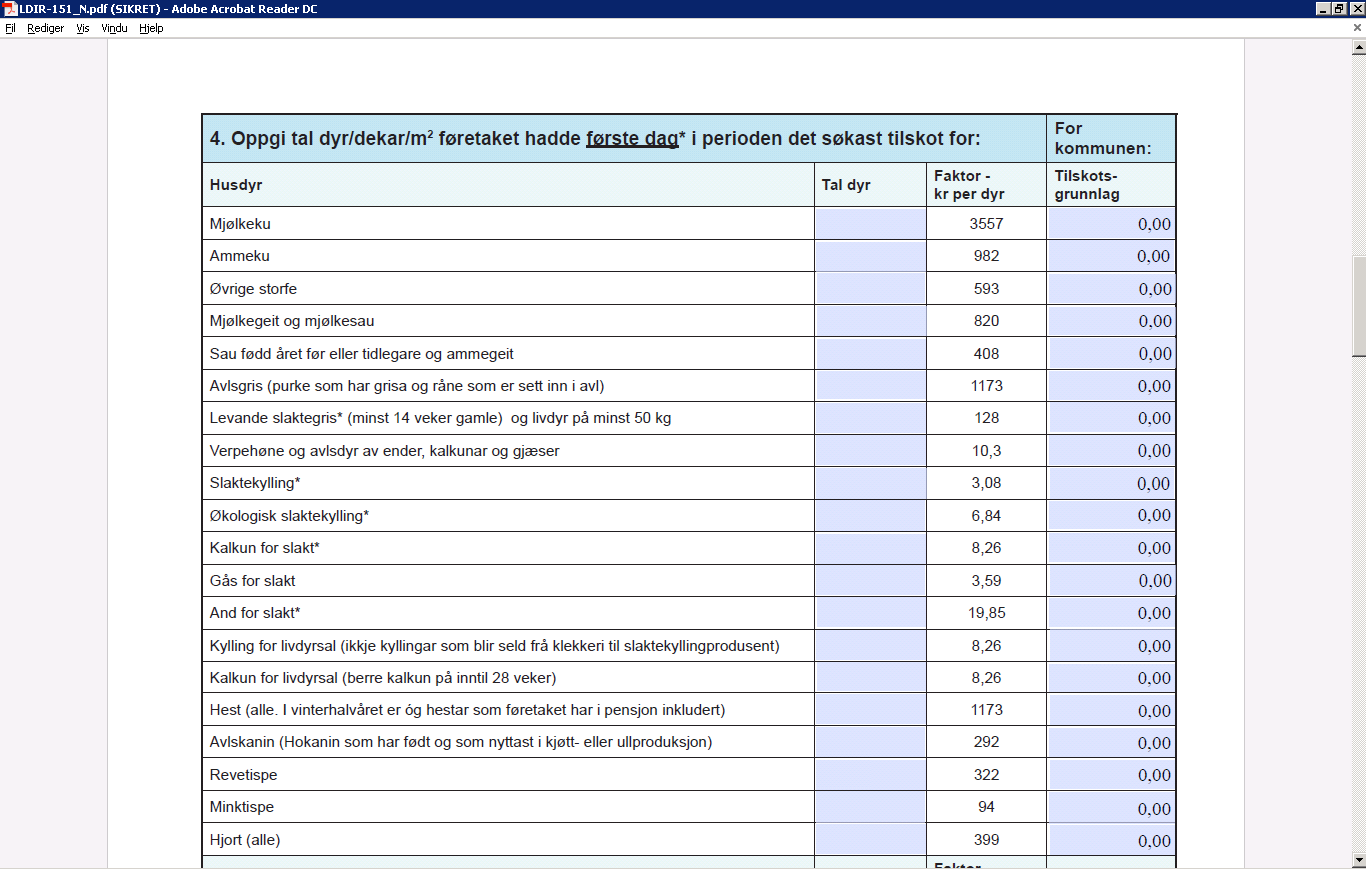Viewport: 1366px width, 870px height.
Task: Click the scrollbar down arrow
Action: [x=1358, y=860]
